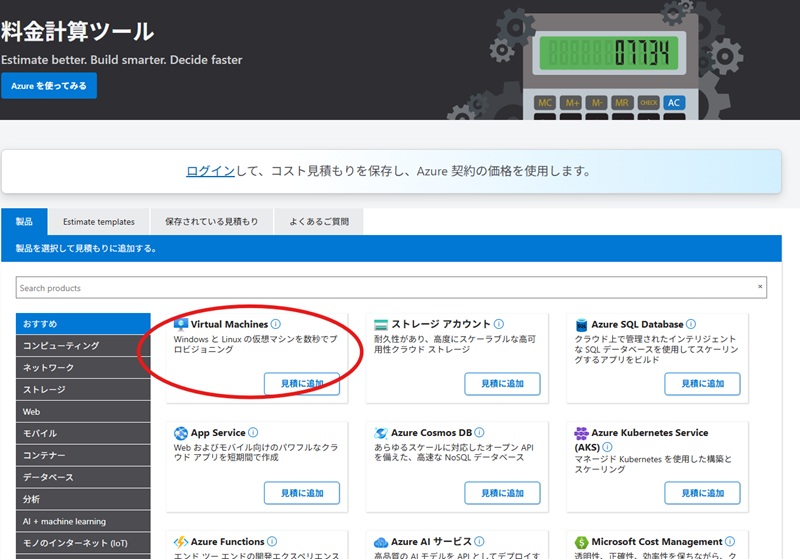Click the ストレージ アカウント storage icon
Image resolution: width=800 pixels, height=559 pixels.
[381, 325]
